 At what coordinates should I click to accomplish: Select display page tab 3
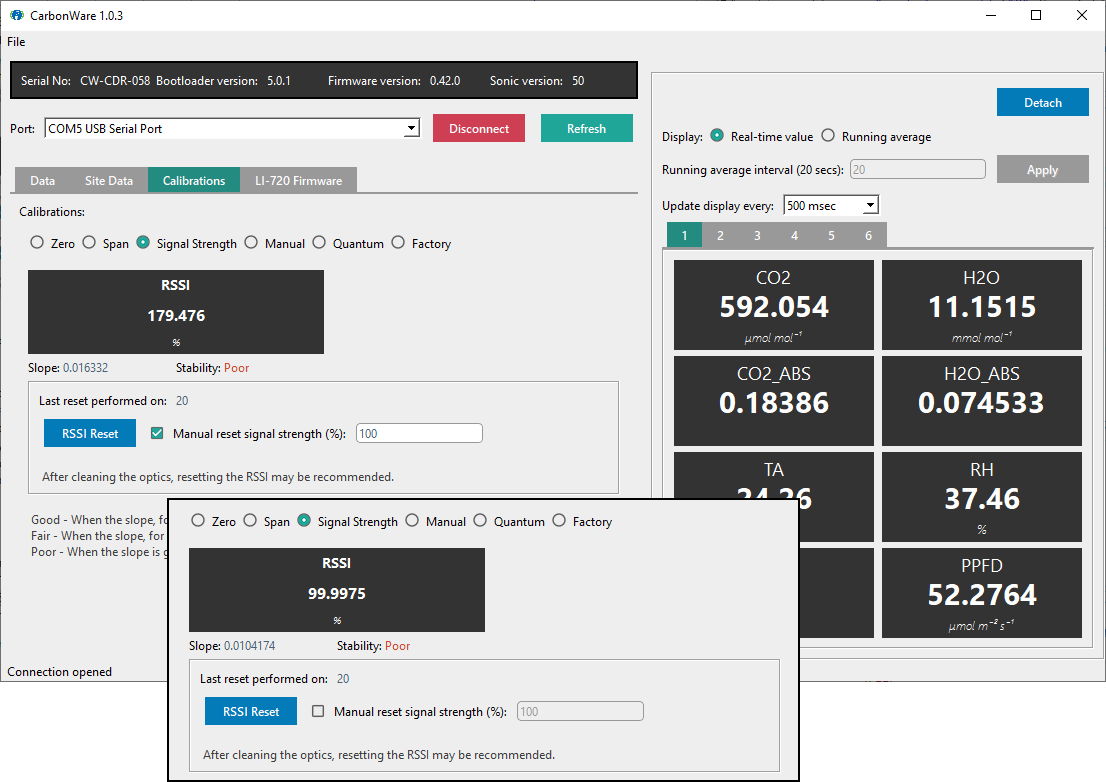coord(757,236)
